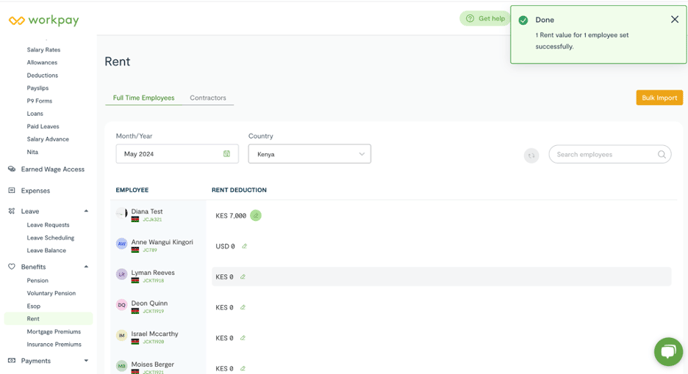The width and height of the screenshot is (688, 374).
Task: Click Anne Wangui Kingori's avatar
Action: (x=122, y=244)
